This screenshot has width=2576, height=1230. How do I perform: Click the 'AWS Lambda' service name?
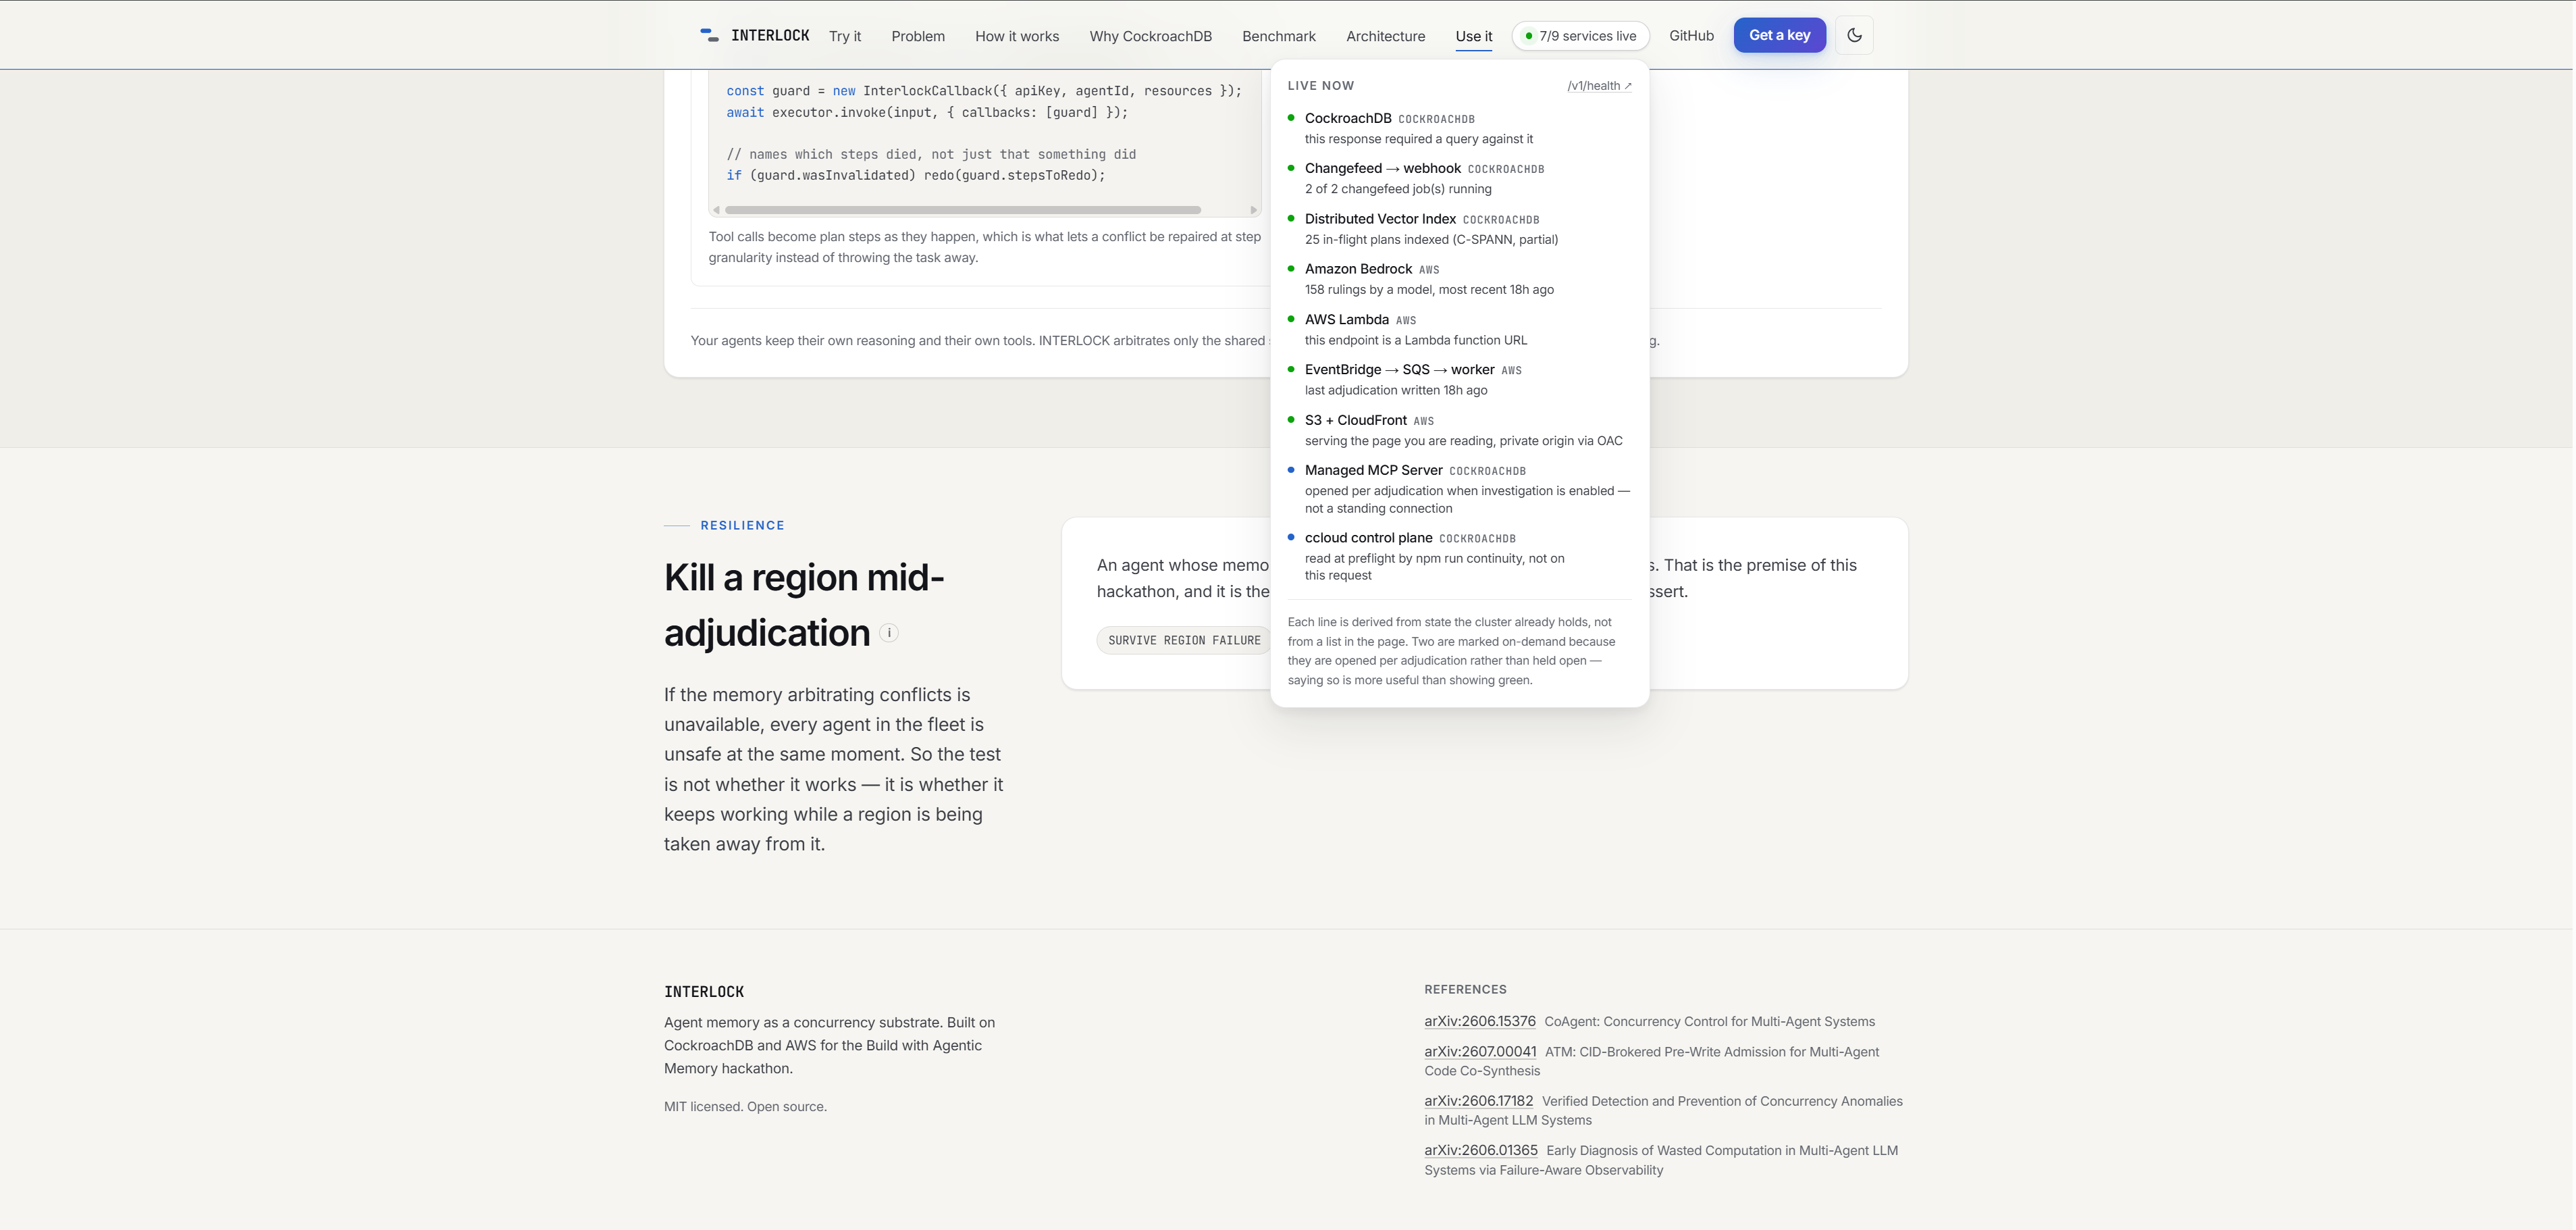(x=1346, y=319)
